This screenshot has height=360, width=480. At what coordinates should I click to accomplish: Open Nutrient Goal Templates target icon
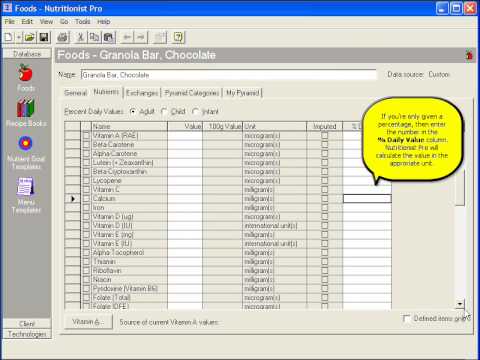25,144
